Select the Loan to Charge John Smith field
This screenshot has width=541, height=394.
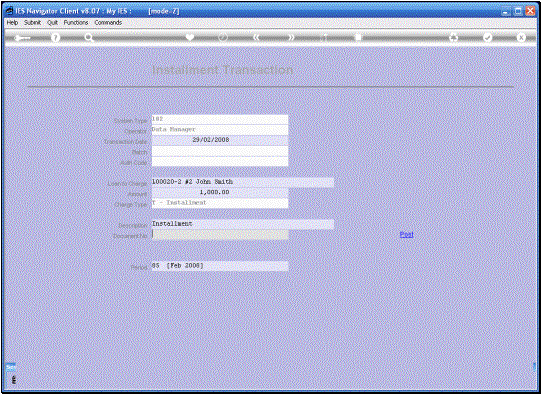[243, 182]
